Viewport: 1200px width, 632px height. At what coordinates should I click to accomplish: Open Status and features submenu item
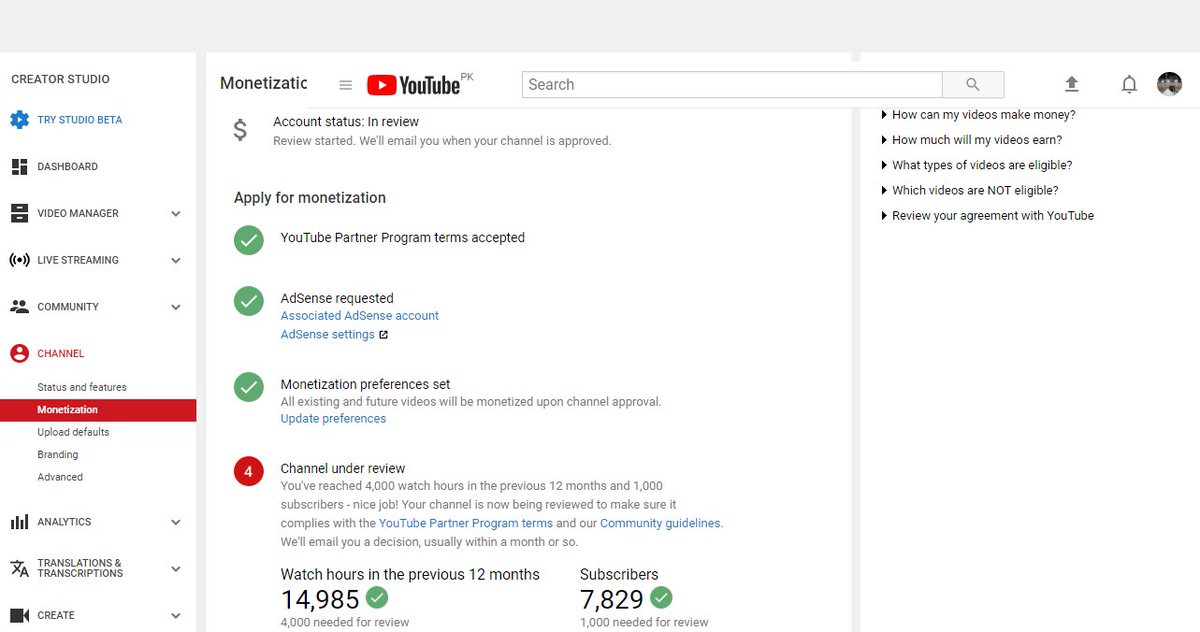(82, 387)
